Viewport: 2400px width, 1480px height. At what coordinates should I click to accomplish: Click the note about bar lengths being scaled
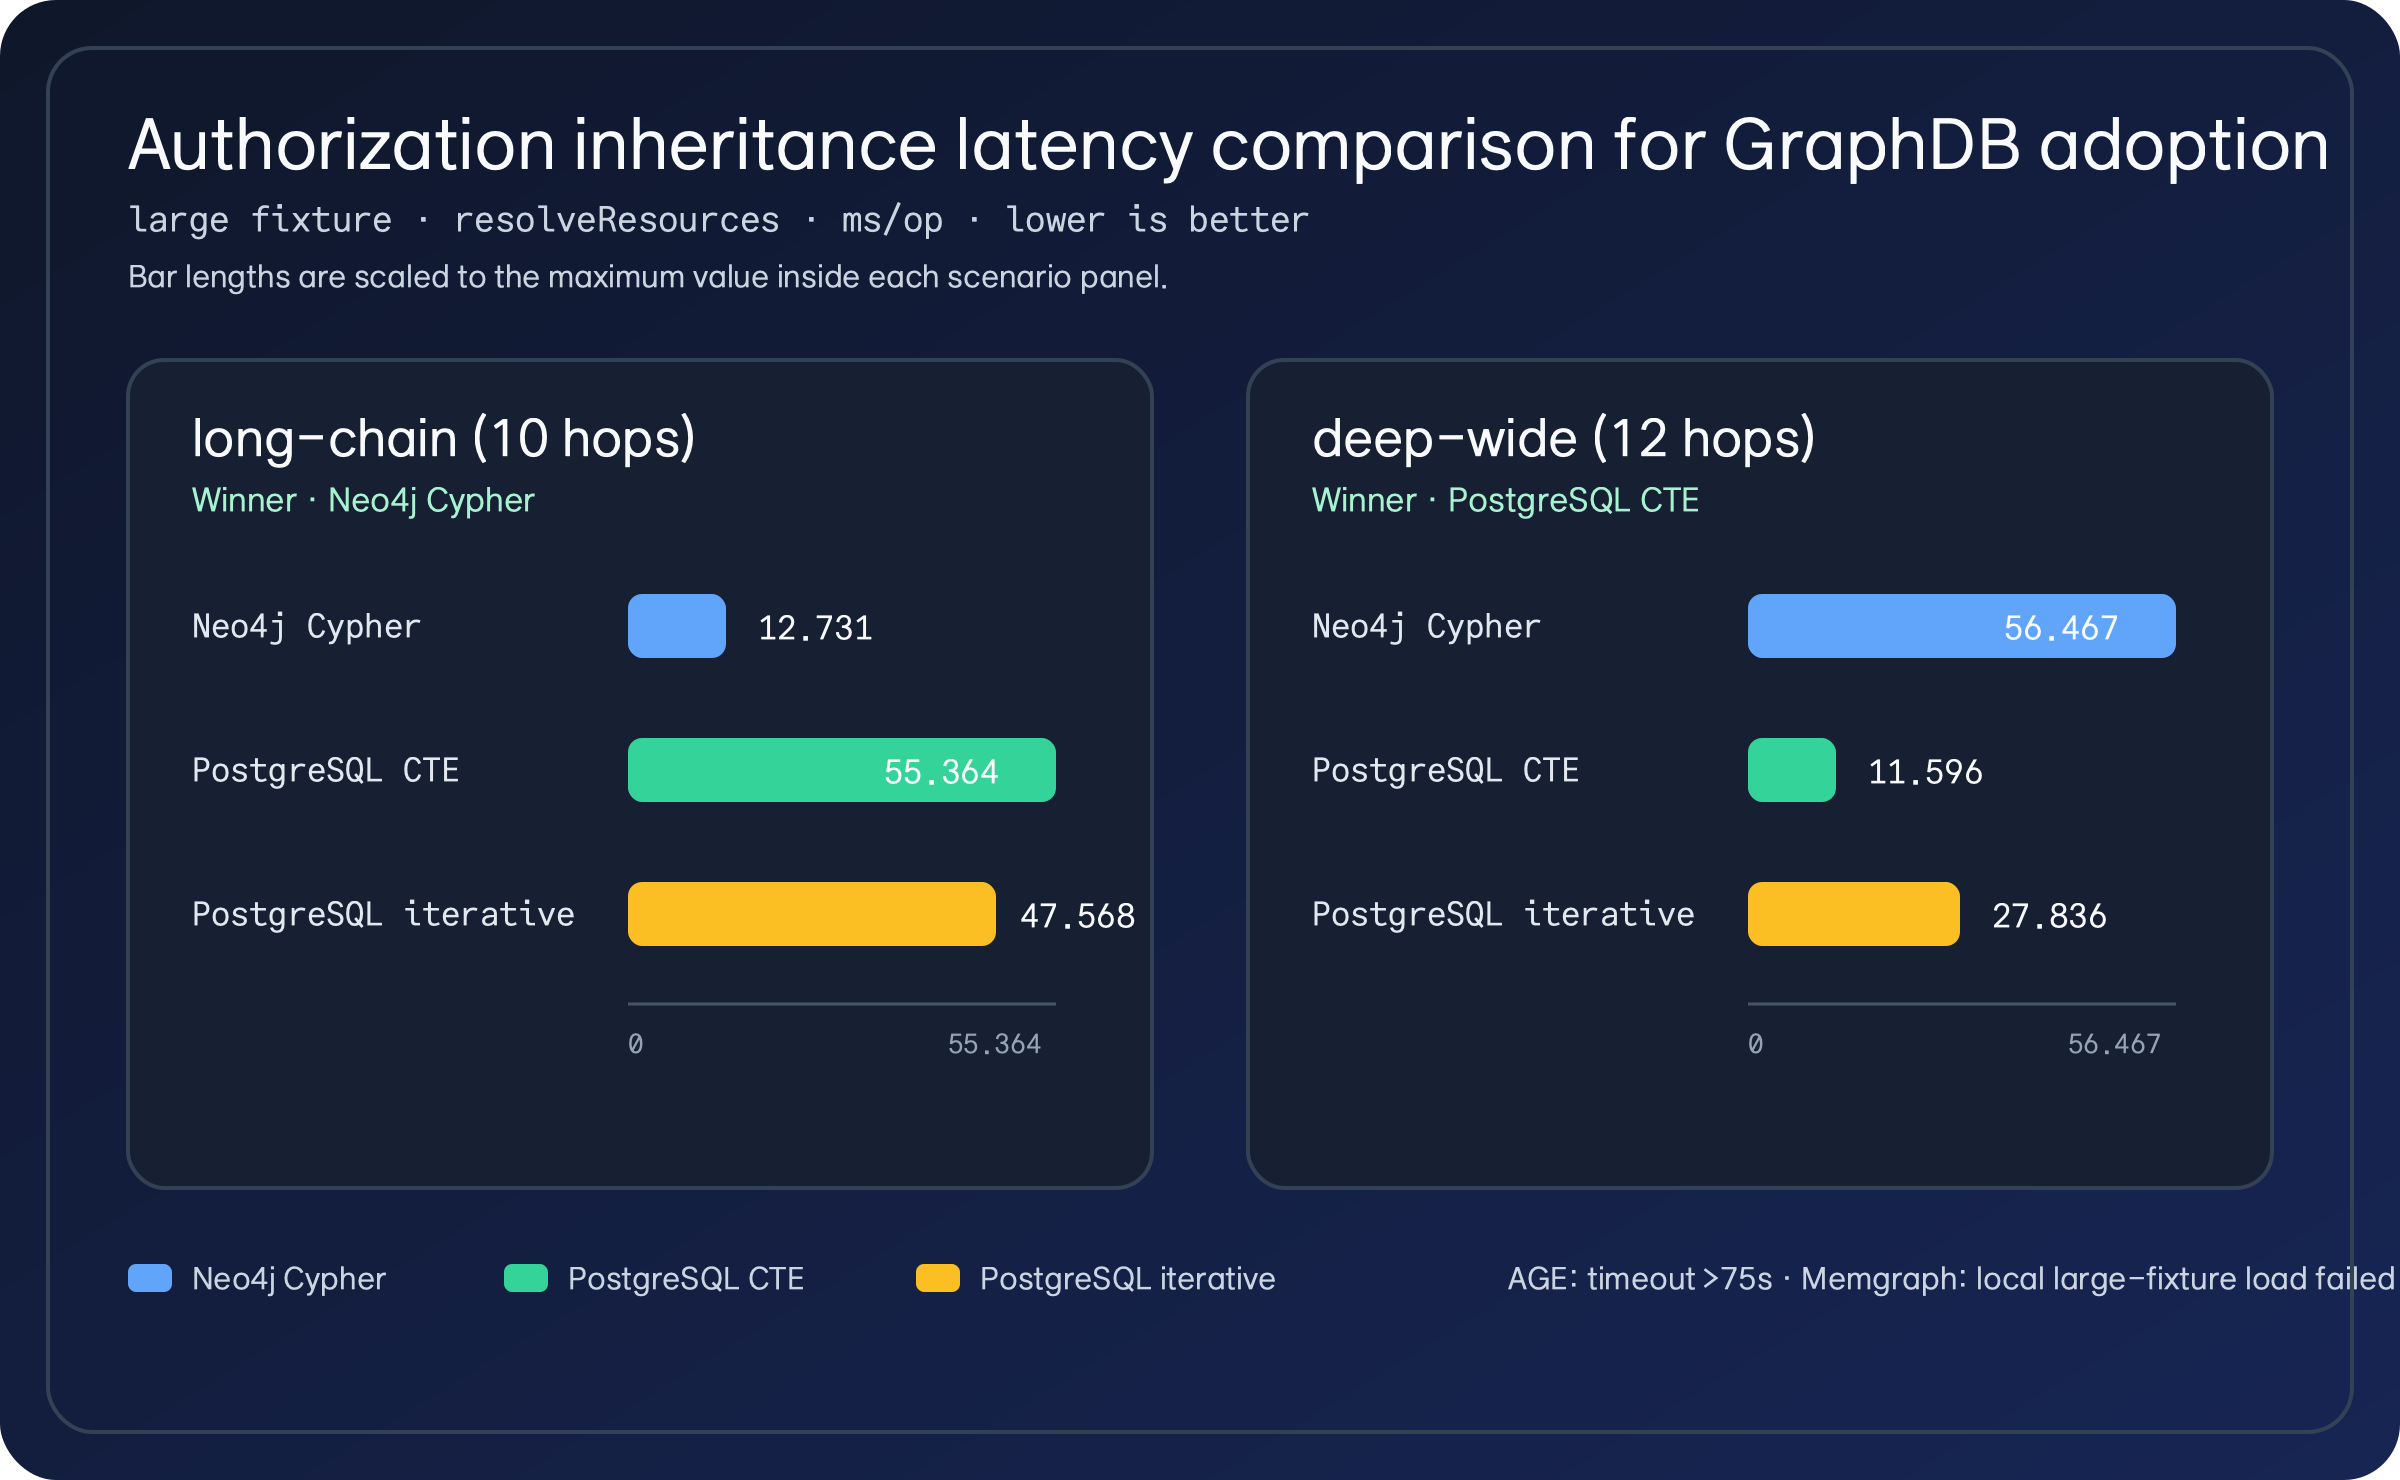pyautogui.click(x=648, y=277)
